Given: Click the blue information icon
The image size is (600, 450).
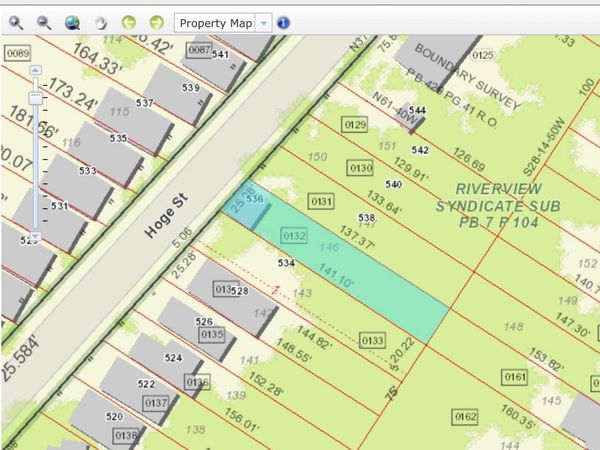Looking at the screenshot, I should pos(283,22).
